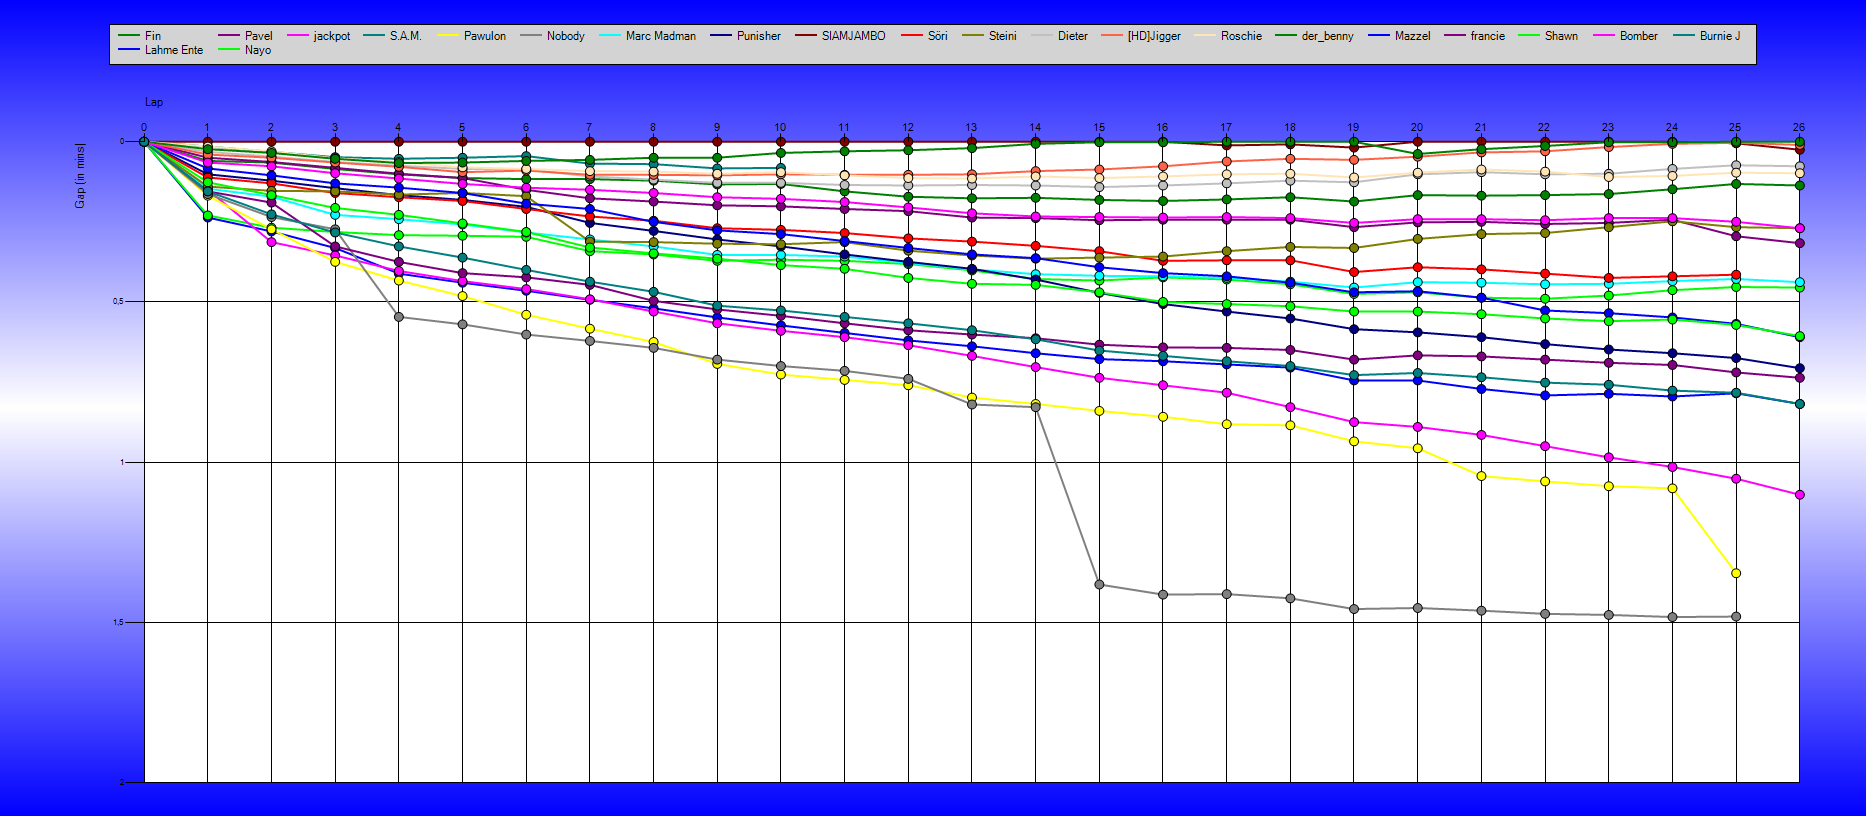The width and height of the screenshot is (1866, 816).
Task: Click lap number 22 on the axis
Action: pyautogui.click(x=1544, y=128)
